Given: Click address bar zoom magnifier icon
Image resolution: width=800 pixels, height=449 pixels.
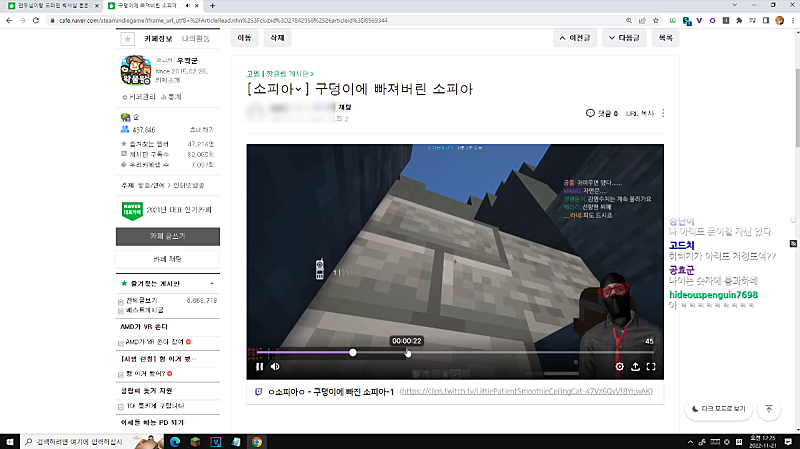Looking at the screenshot, I should click(629, 20).
